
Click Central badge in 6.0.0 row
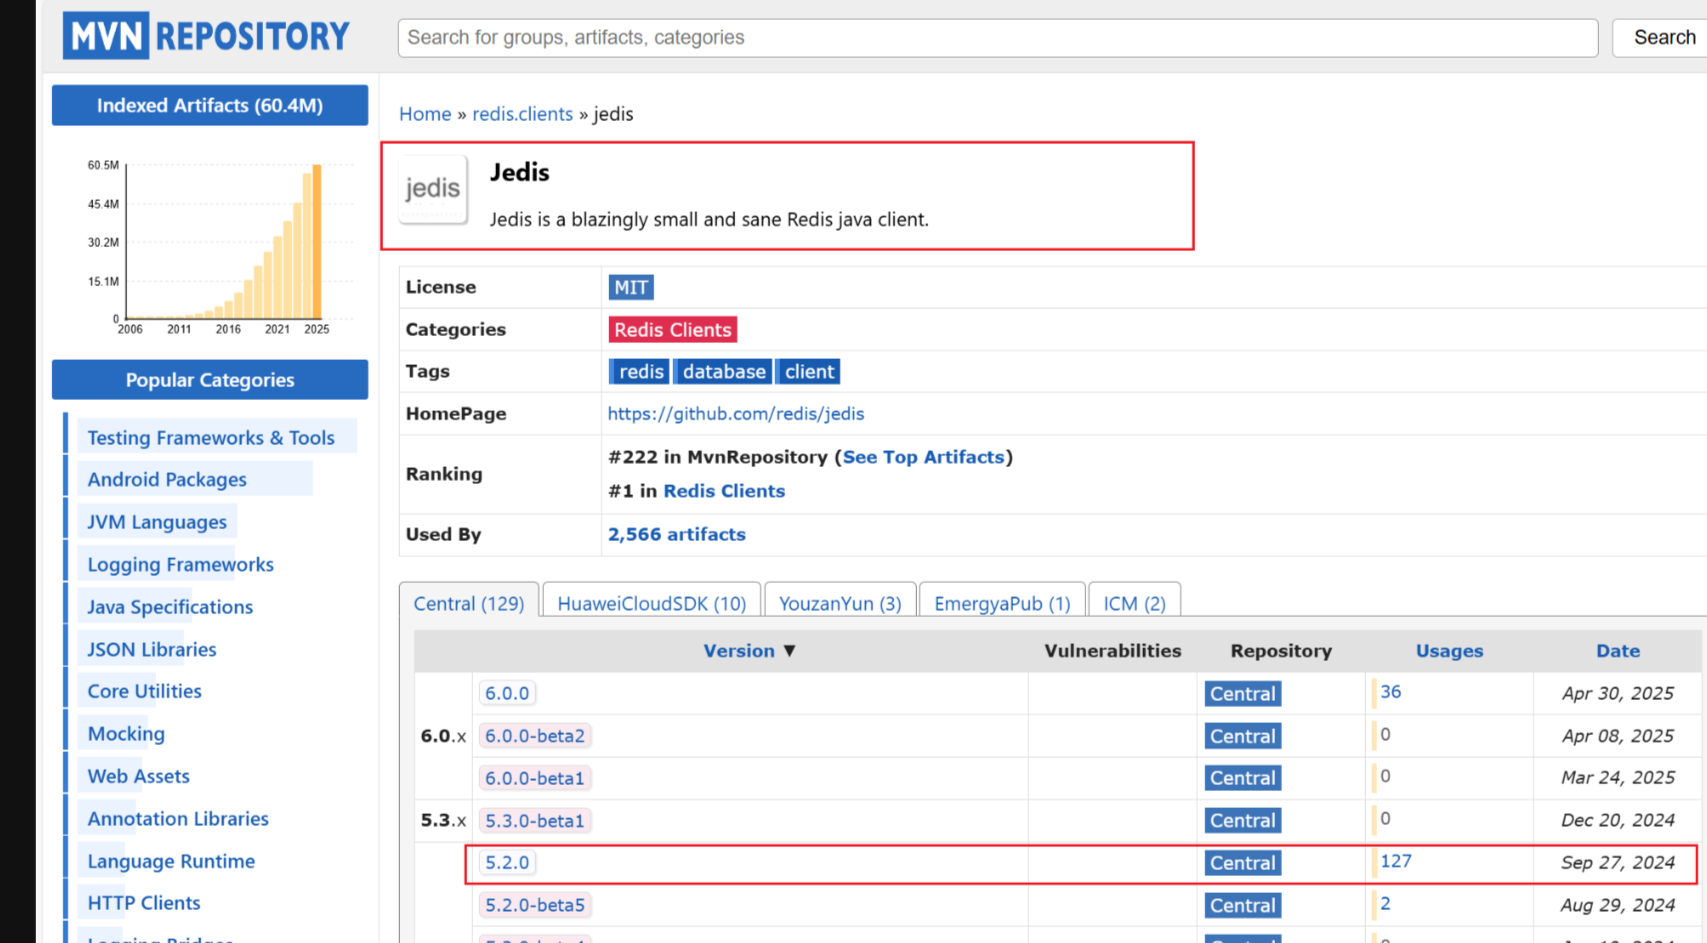(1243, 694)
